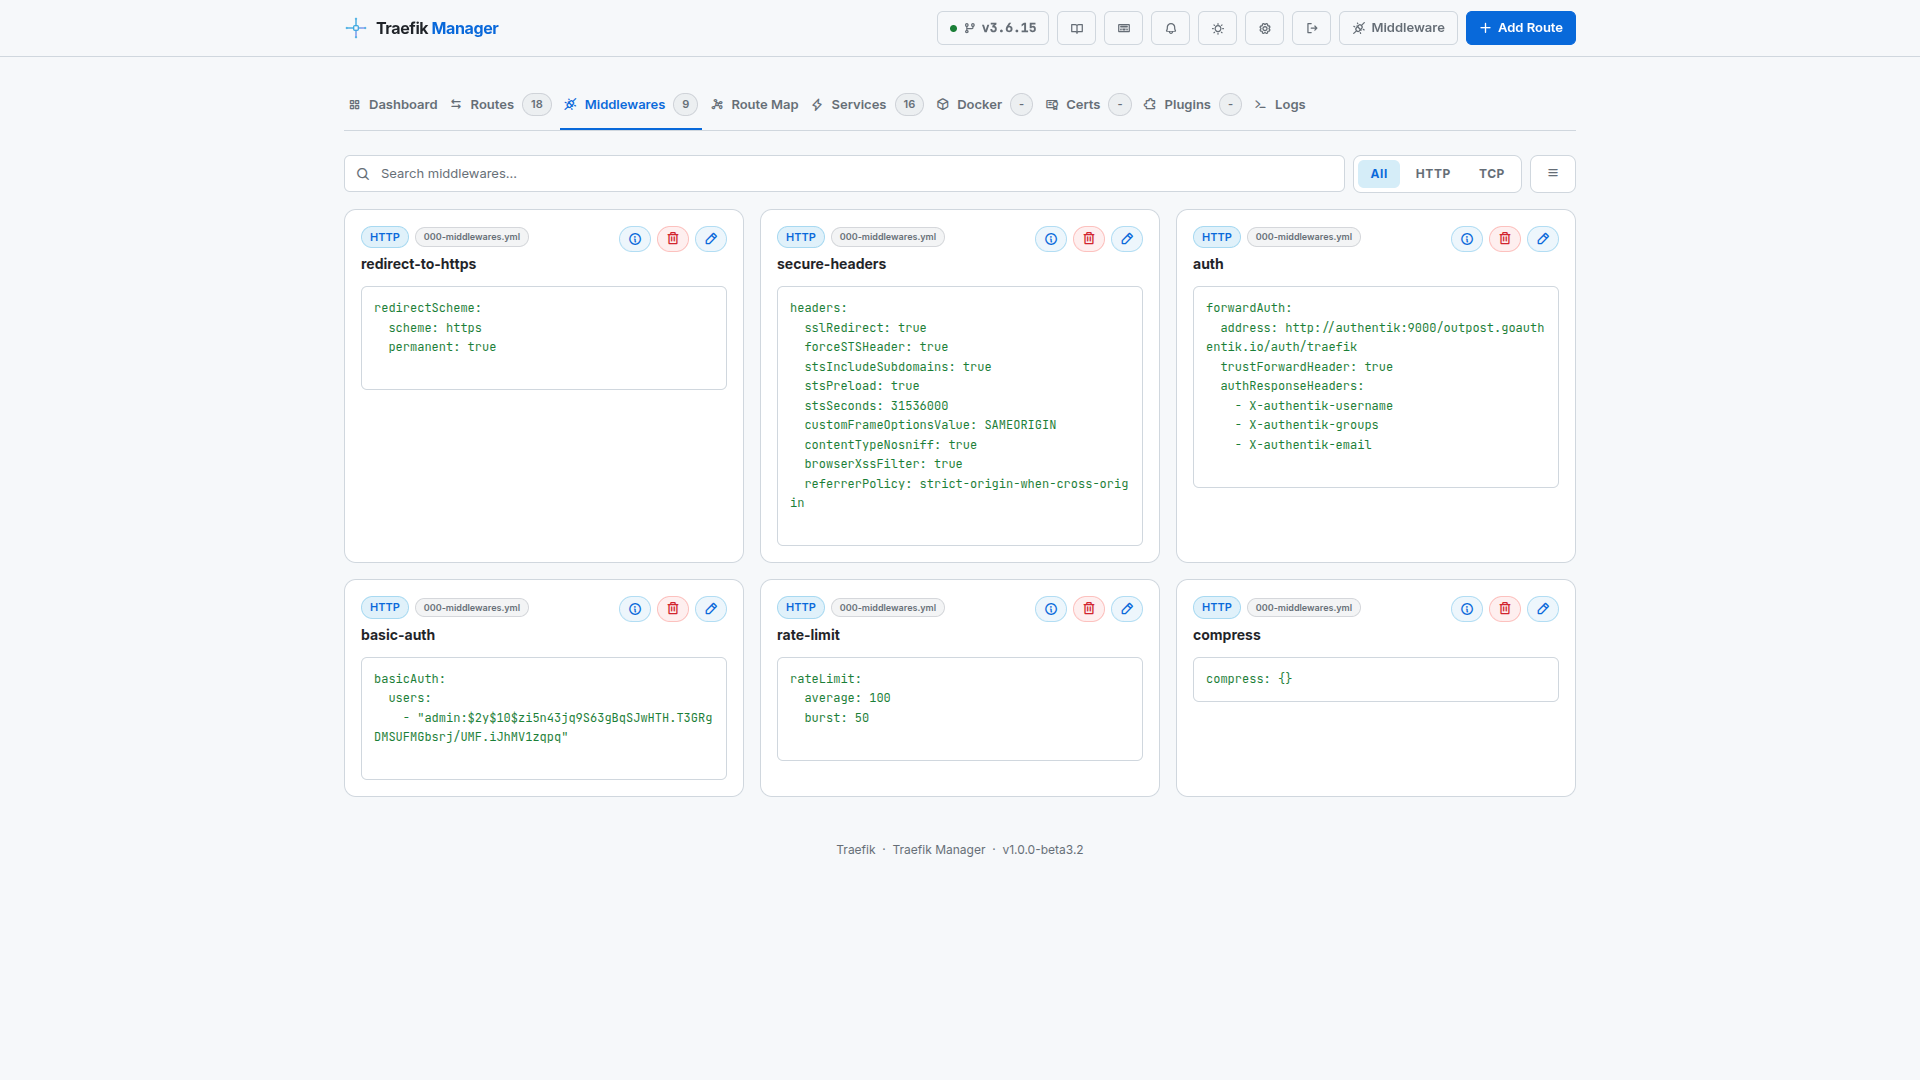Open the Traefik Manager footer link

939,850
